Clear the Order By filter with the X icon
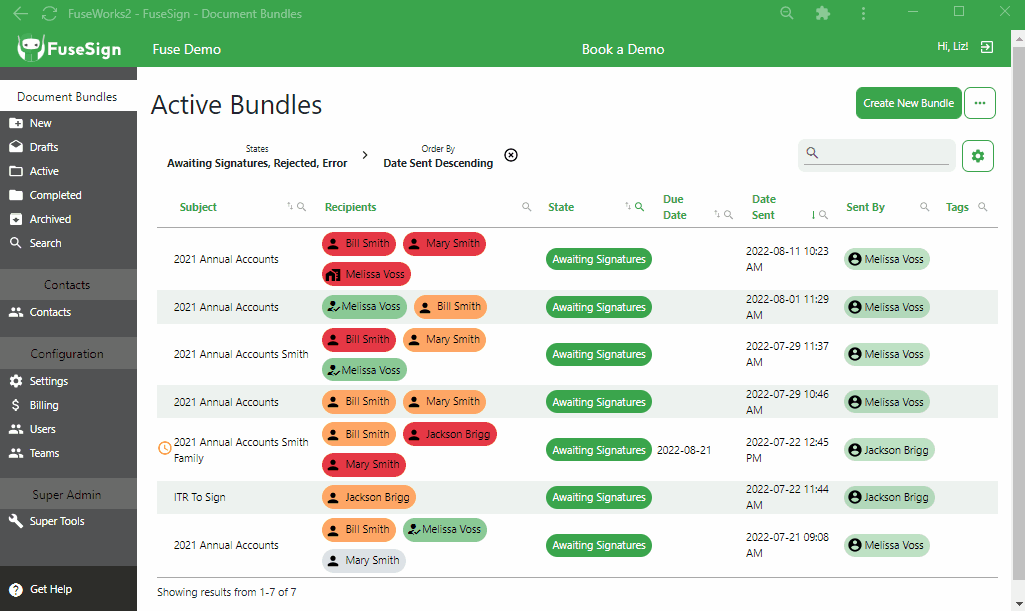 point(511,155)
